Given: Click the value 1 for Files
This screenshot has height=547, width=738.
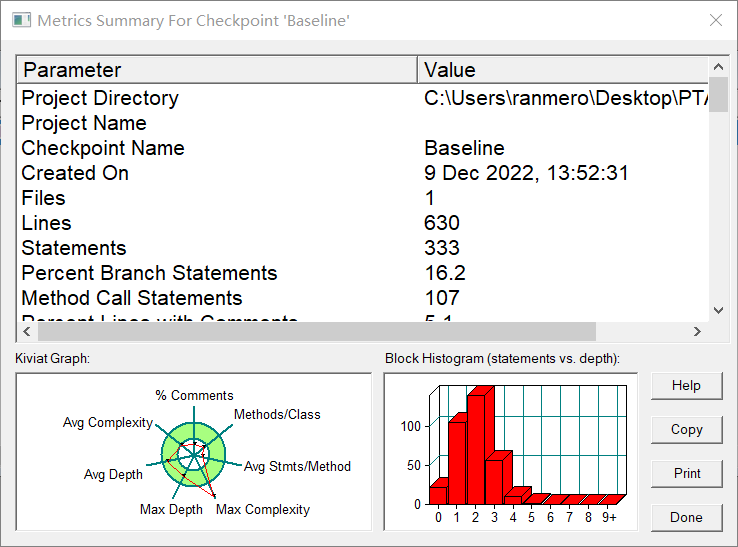Looking at the screenshot, I should pos(429,198).
